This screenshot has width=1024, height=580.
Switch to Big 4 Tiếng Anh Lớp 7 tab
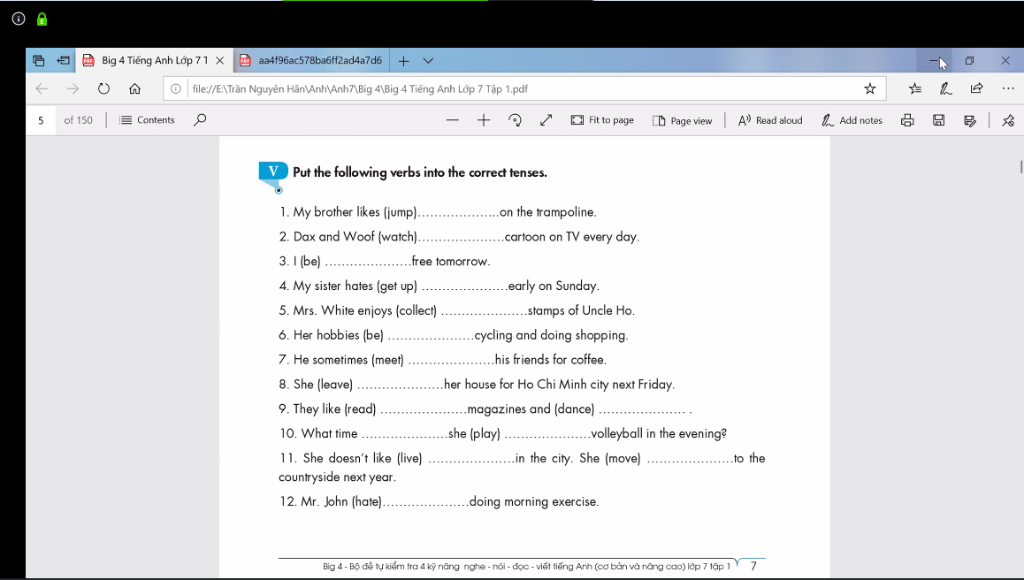click(x=154, y=61)
